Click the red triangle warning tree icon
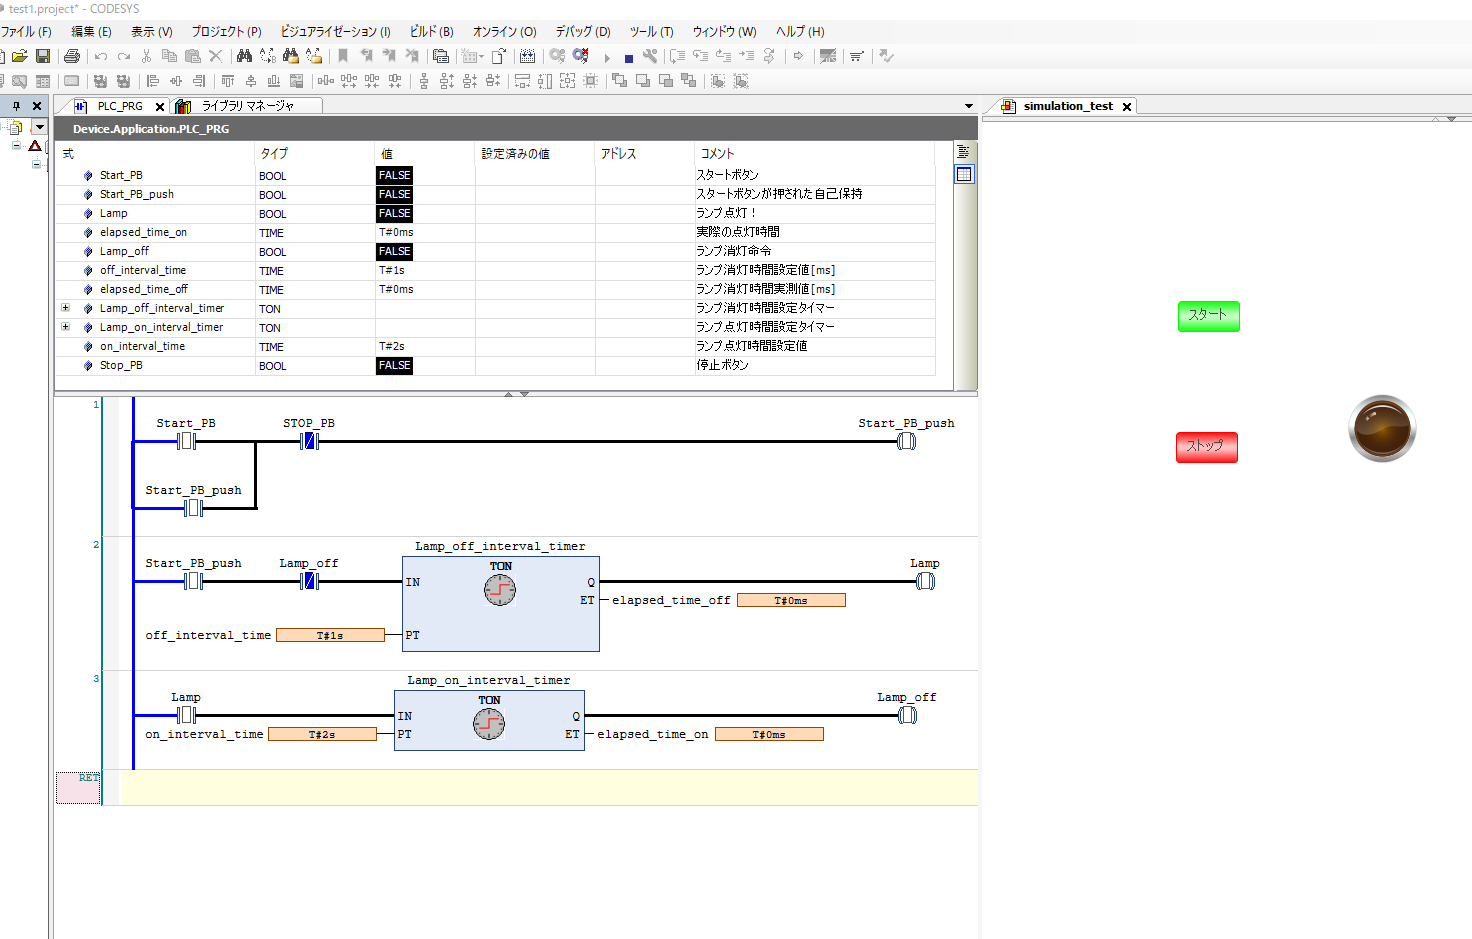Screen dimensions: 1472x939 tap(35, 146)
